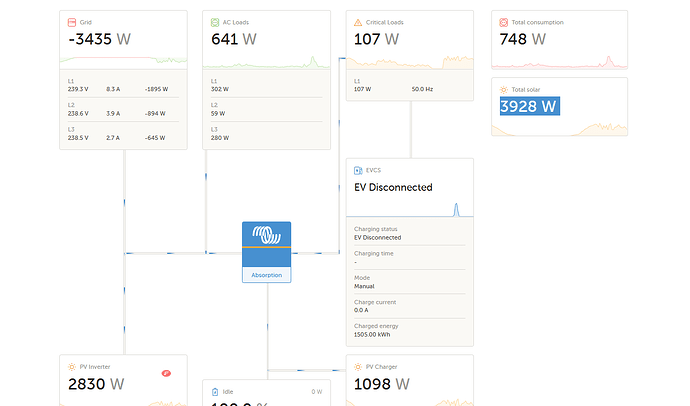Screen dimensions: 690x406
Task: Click the battery 0 W label
Action: click(x=317, y=392)
